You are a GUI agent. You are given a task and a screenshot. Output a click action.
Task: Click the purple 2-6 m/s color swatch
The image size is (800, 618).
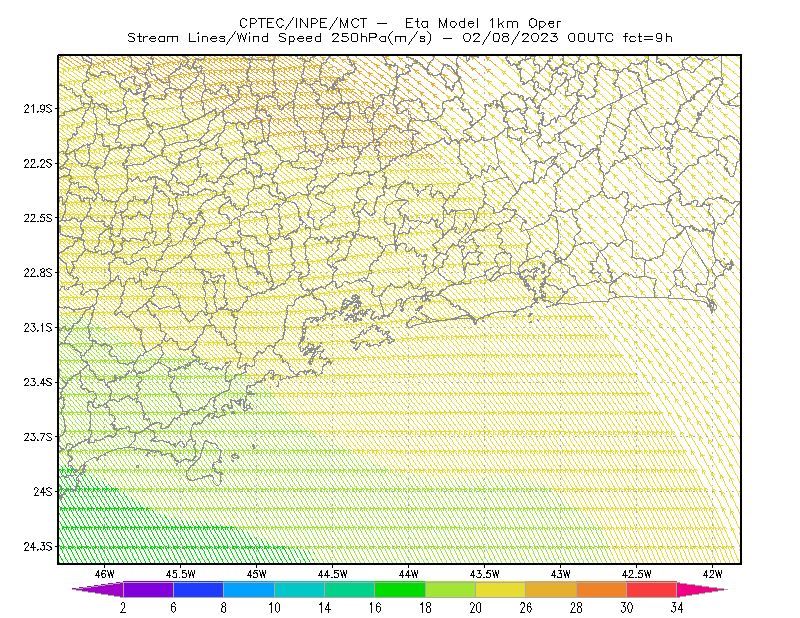tap(148, 589)
